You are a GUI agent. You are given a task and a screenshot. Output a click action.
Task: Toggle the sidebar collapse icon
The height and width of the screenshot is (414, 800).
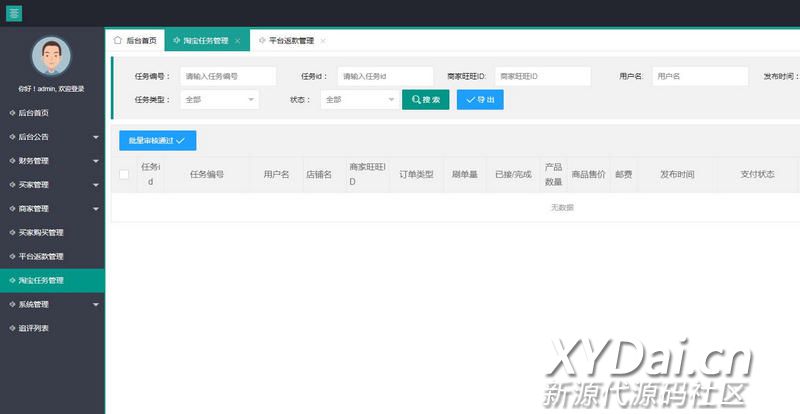(x=14, y=13)
